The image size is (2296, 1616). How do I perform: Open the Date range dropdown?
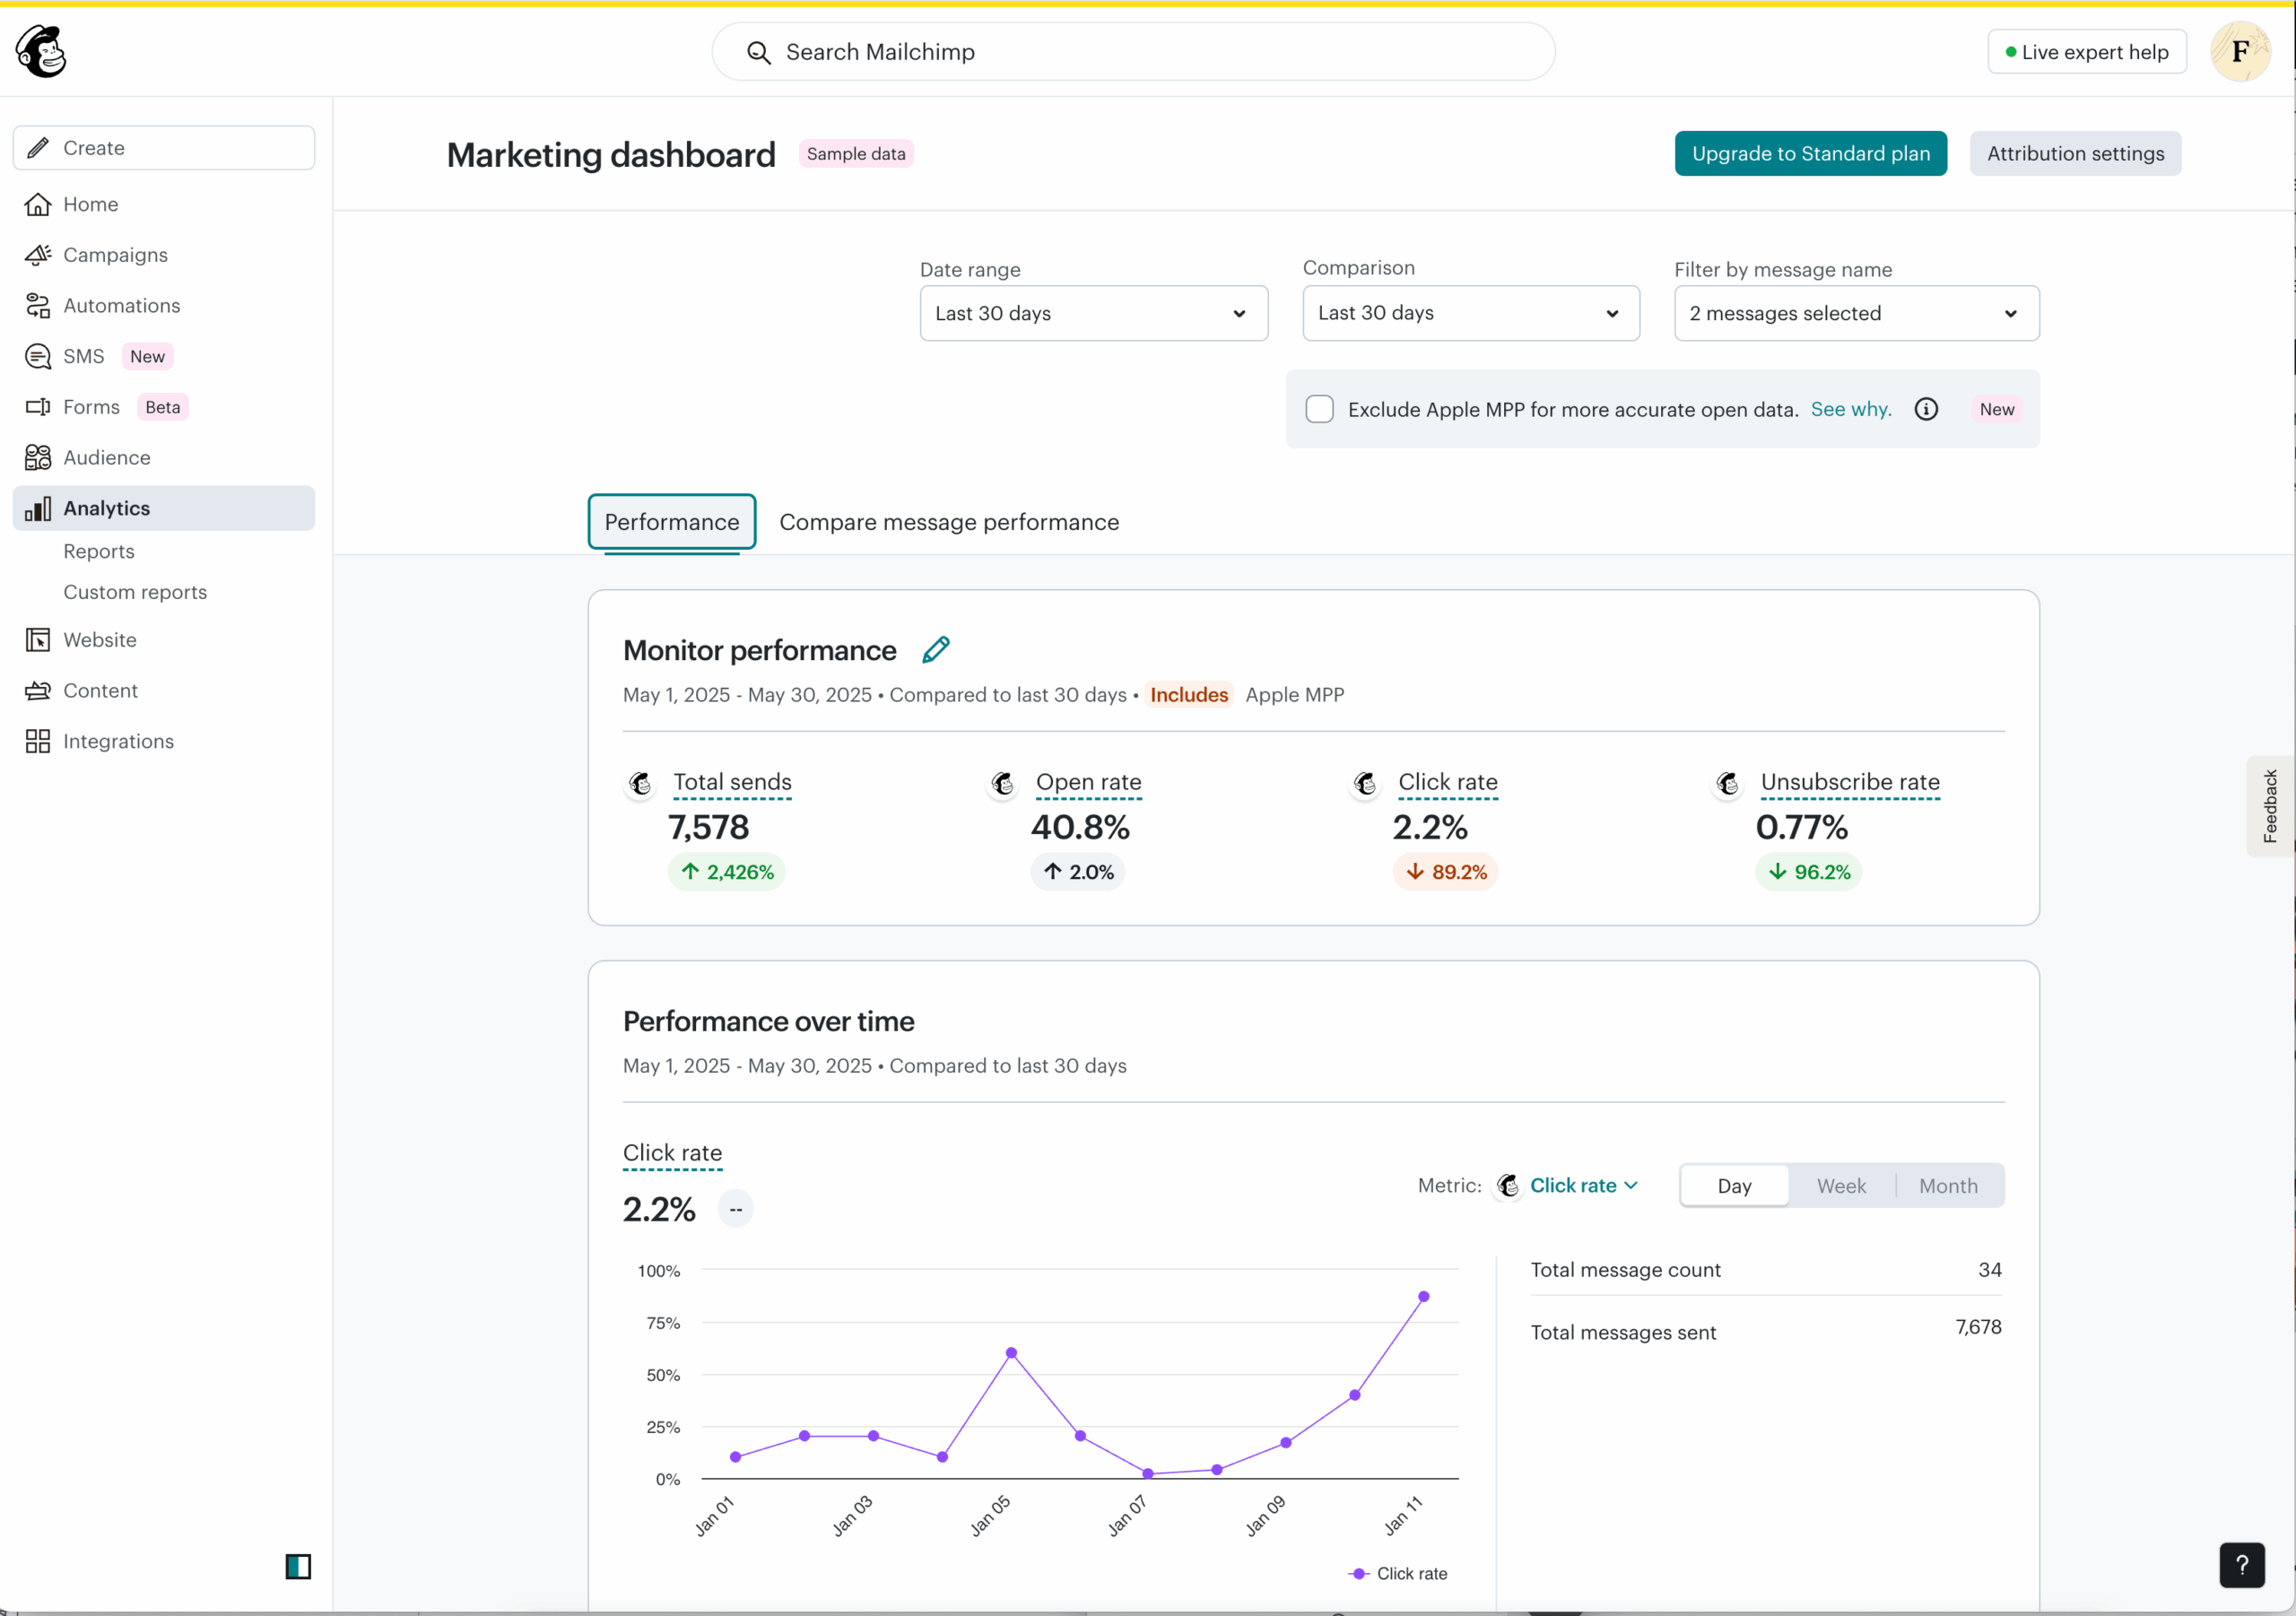pos(1093,313)
